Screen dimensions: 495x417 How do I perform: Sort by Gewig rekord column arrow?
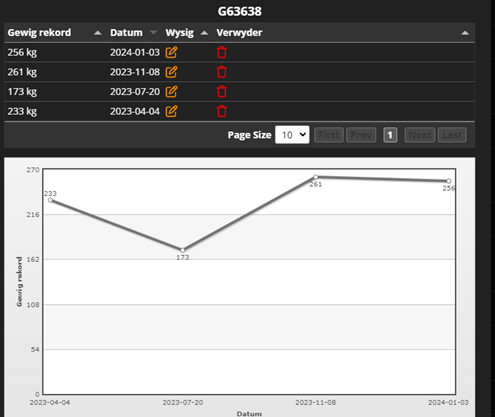coord(98,33)
